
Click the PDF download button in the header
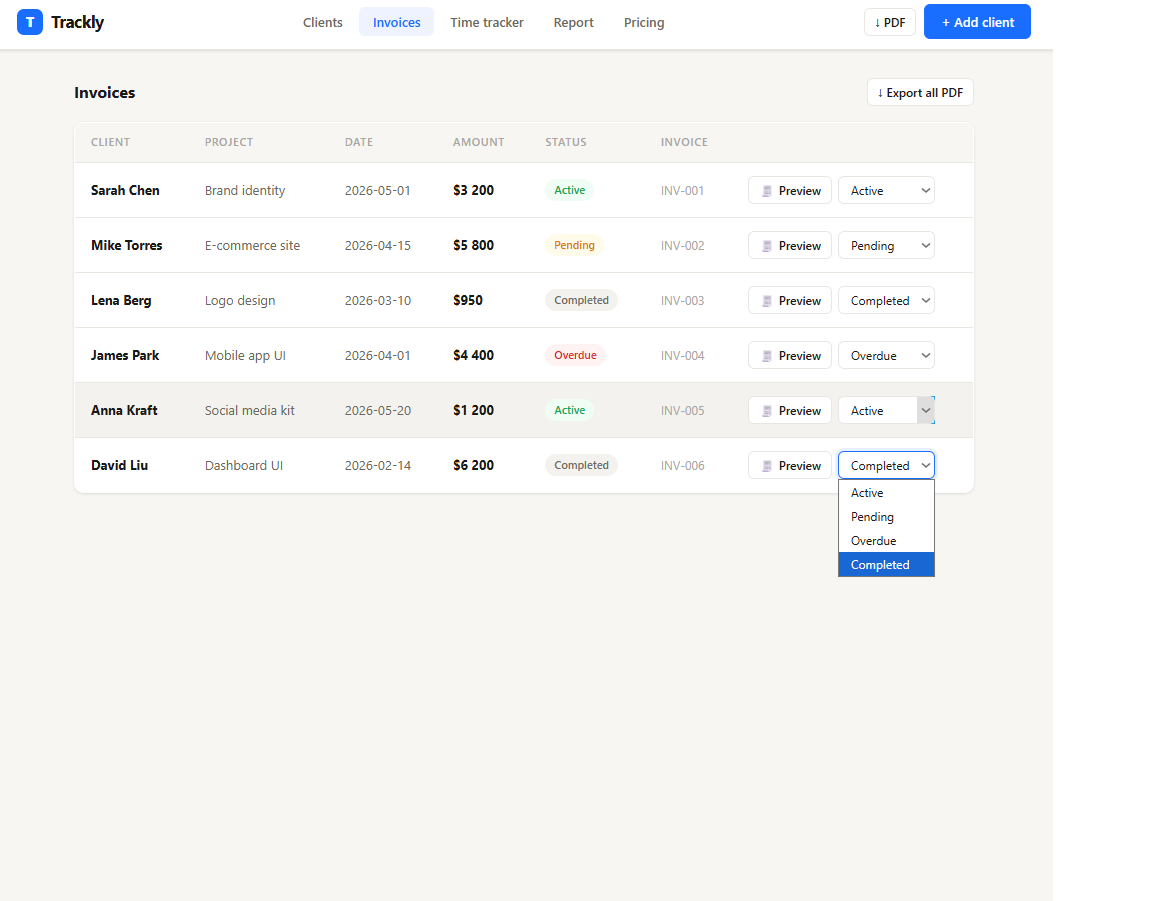890,22
